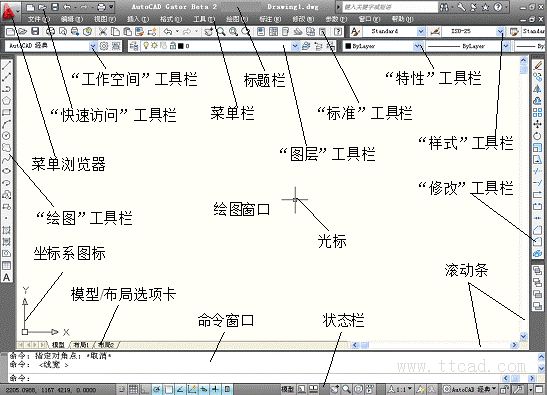This screenshot has width=547, height=395.
Task: Click the status bar zoom magnifier icon
Action: pos(346,389)
